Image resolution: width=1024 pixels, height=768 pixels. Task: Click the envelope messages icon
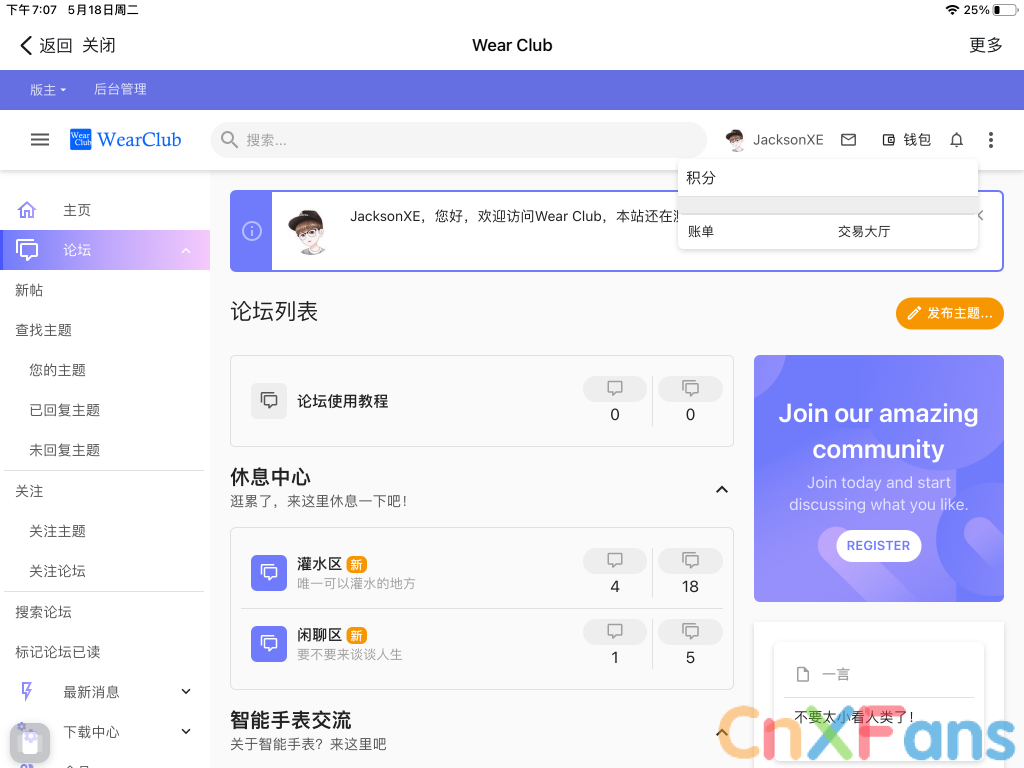pyautogui.click(x=848, y=140)
